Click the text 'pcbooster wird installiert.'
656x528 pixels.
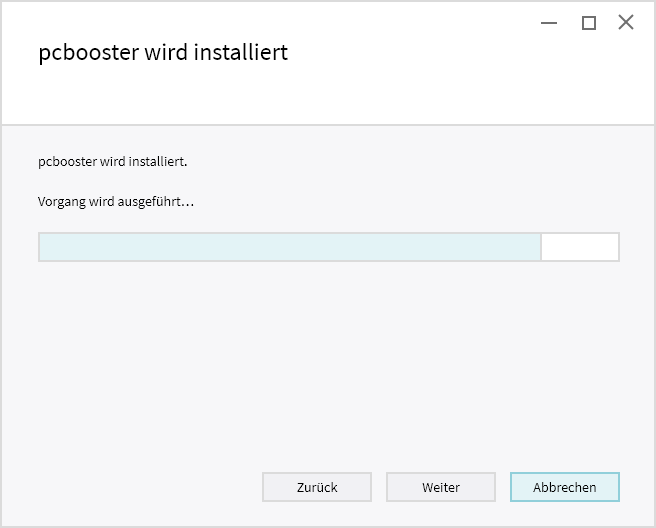(x=113, y=161)
